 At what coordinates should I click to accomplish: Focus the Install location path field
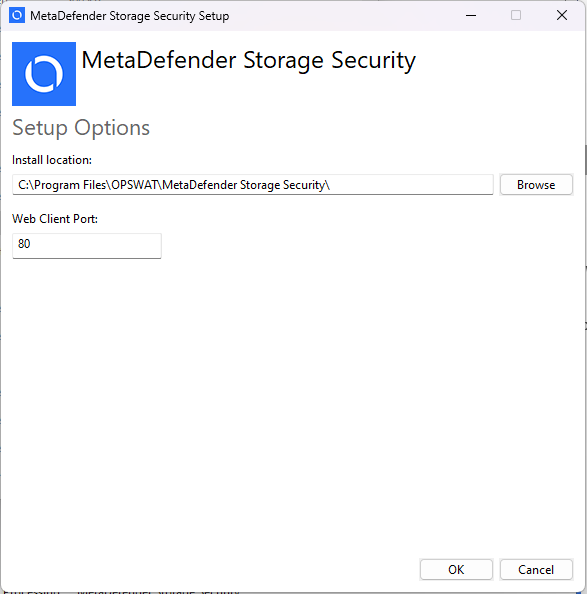(x=253, y=185)
